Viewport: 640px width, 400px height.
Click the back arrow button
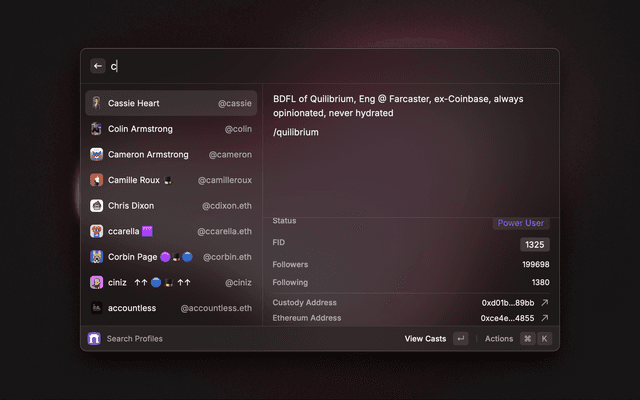[98, 66]
